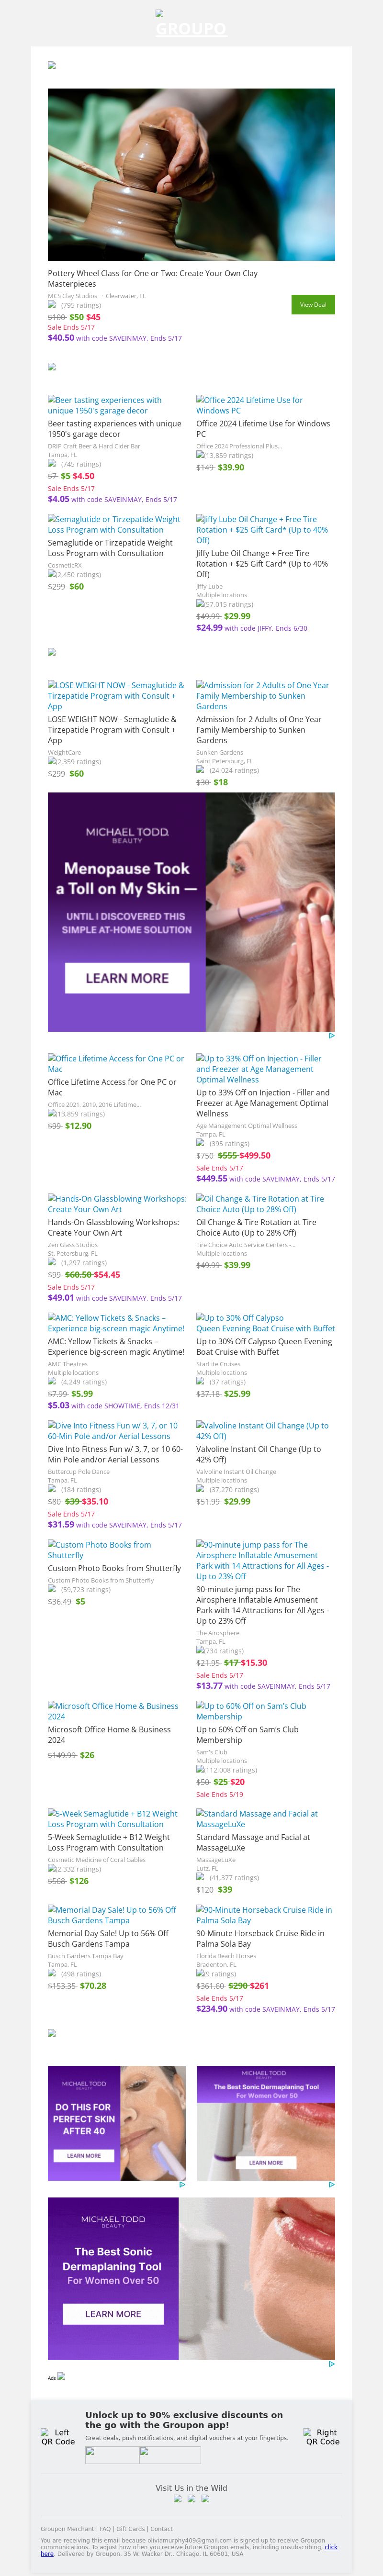Screen dimensions: 383x2576
Task: Click the View Deal button
Action: coord(313,305)
